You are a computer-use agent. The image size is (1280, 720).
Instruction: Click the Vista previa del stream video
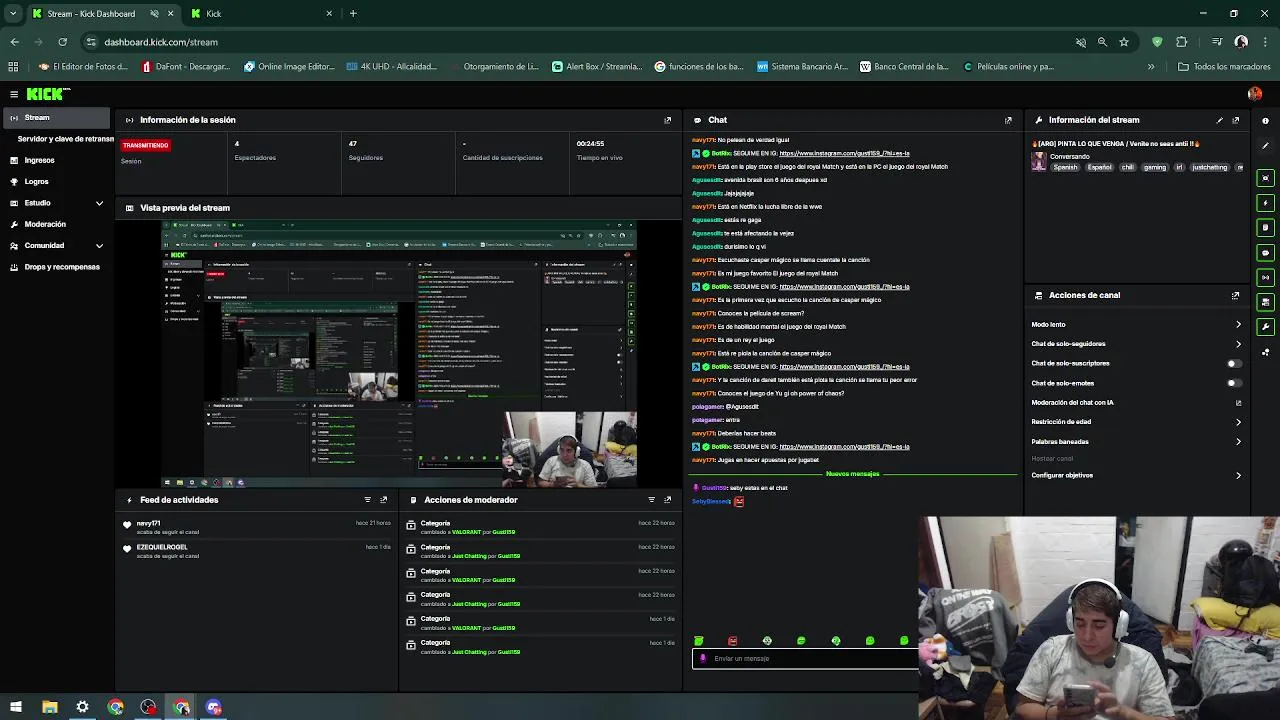coord(399,354)
